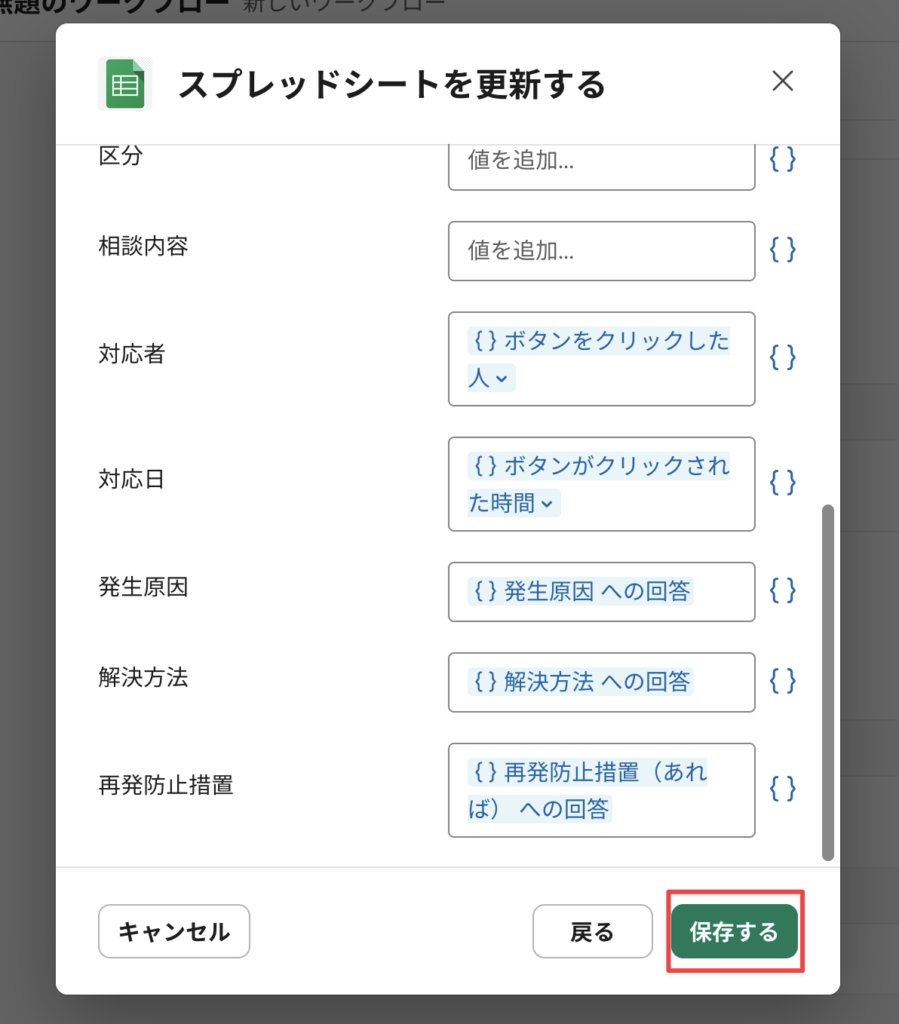Close the スプレッドシートを更新する dialog

pos(782,81)
